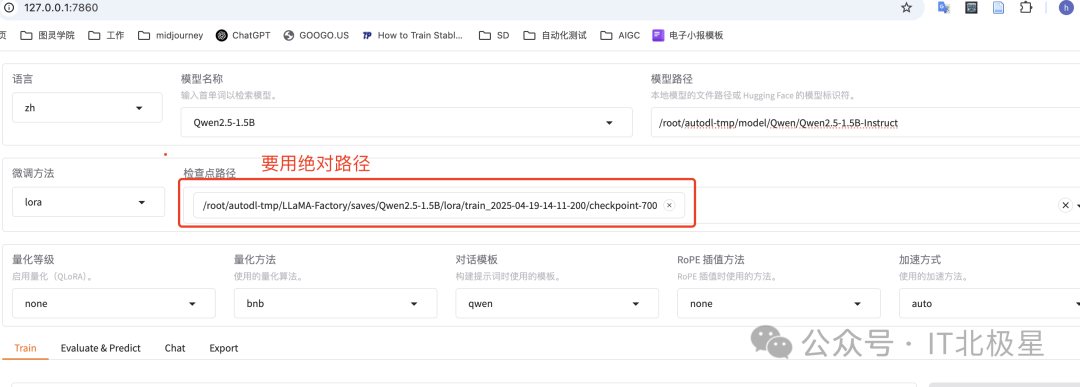Open the SD bookmark folder

[495, 35]
